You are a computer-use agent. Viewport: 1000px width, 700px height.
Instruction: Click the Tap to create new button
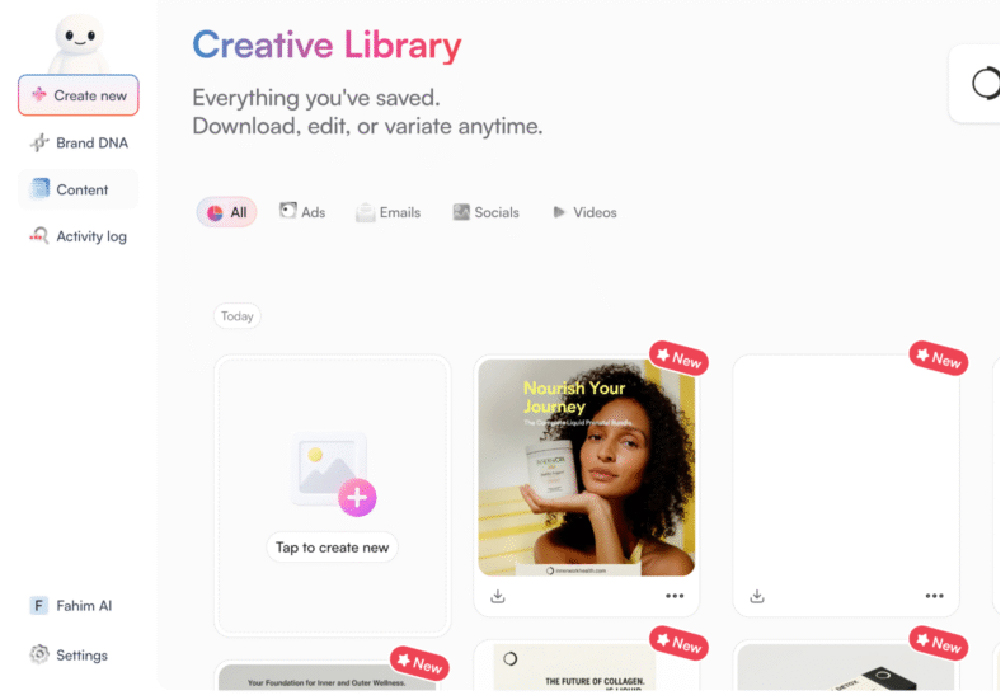(332, 548)
